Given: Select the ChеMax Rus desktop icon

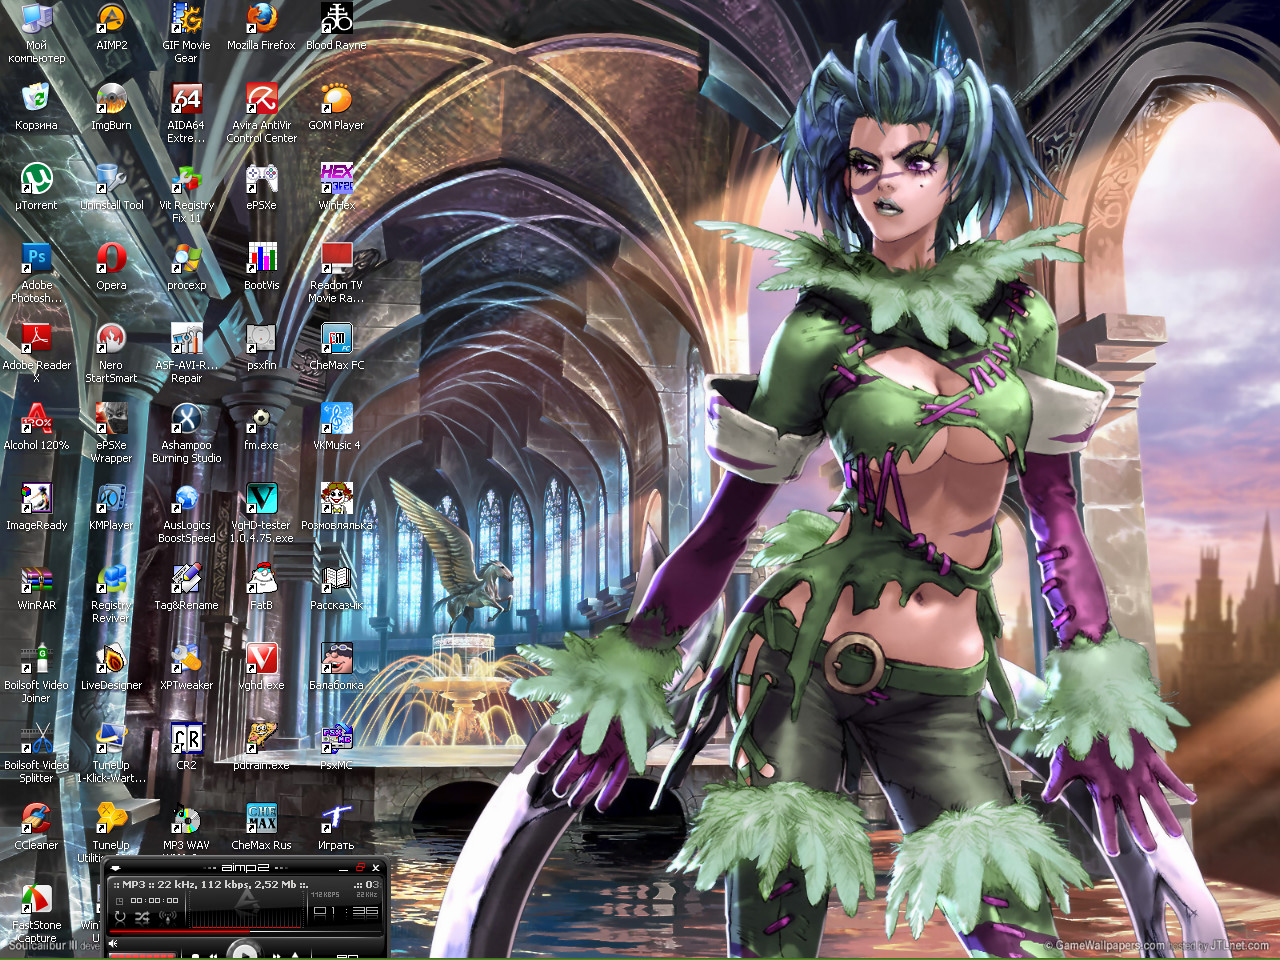Looking at the screenshot, I should coord(261,819).
